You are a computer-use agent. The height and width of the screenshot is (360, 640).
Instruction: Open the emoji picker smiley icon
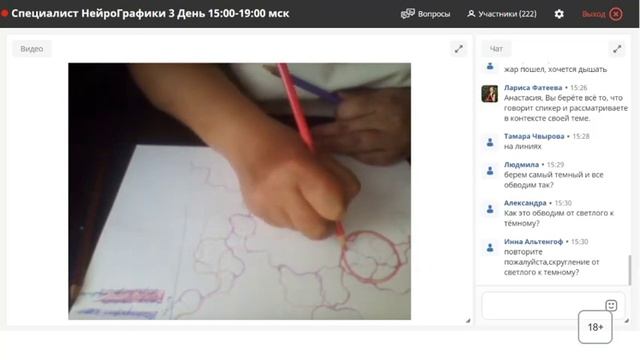[x=611, y=305]
